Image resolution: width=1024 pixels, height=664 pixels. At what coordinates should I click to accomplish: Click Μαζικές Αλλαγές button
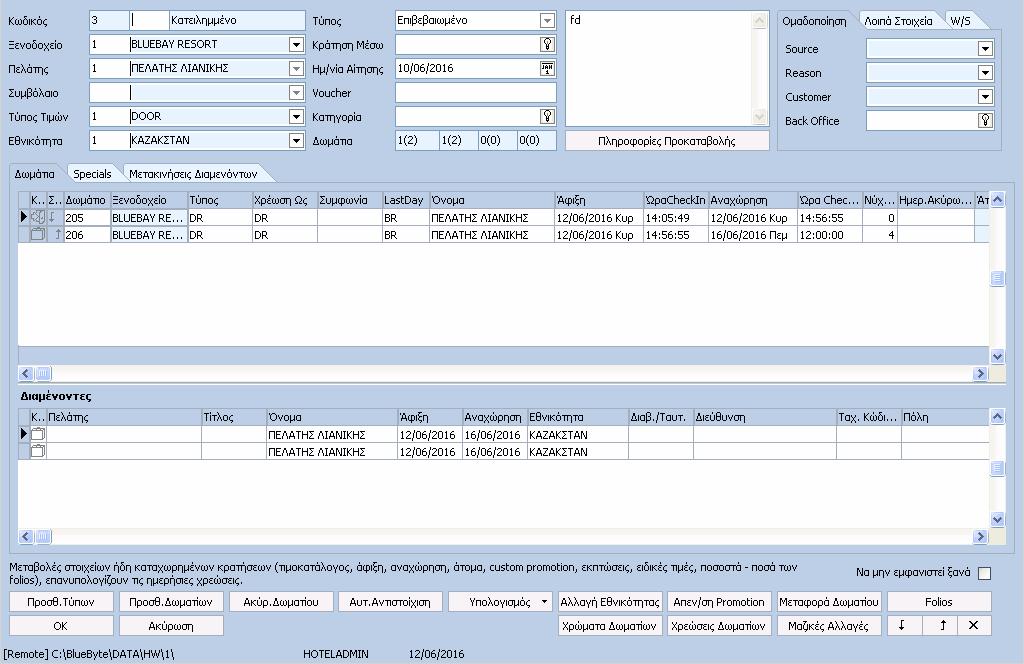(829, 625)
